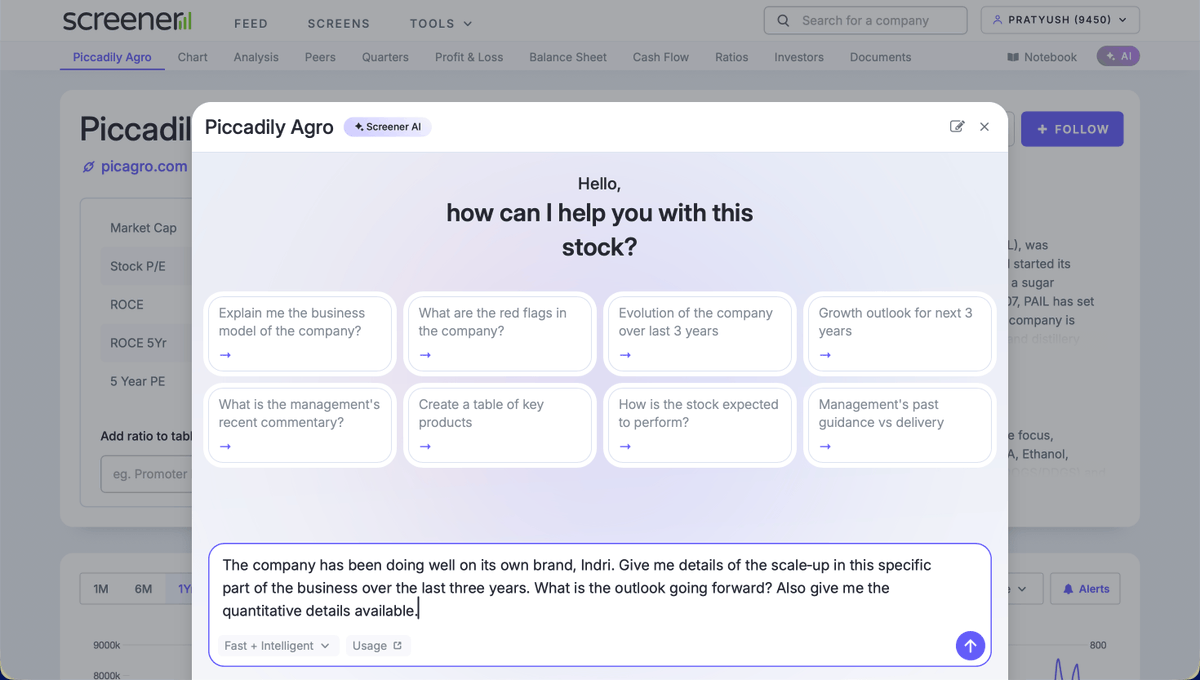Expand the PRATYUSH user account menu

[1061, 20]
